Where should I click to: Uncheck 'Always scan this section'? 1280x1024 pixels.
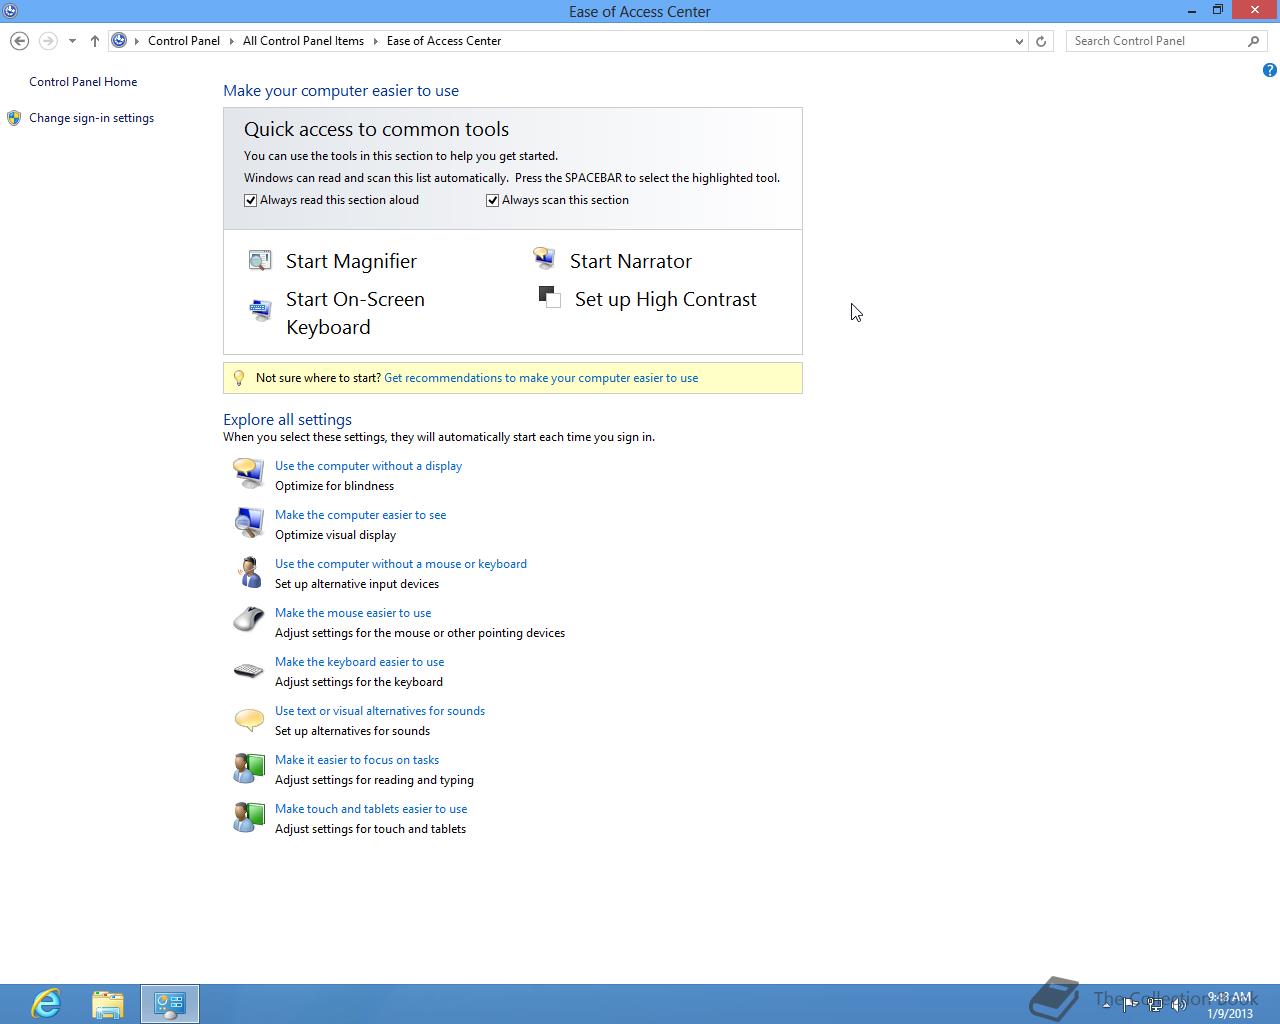[492, 200]
